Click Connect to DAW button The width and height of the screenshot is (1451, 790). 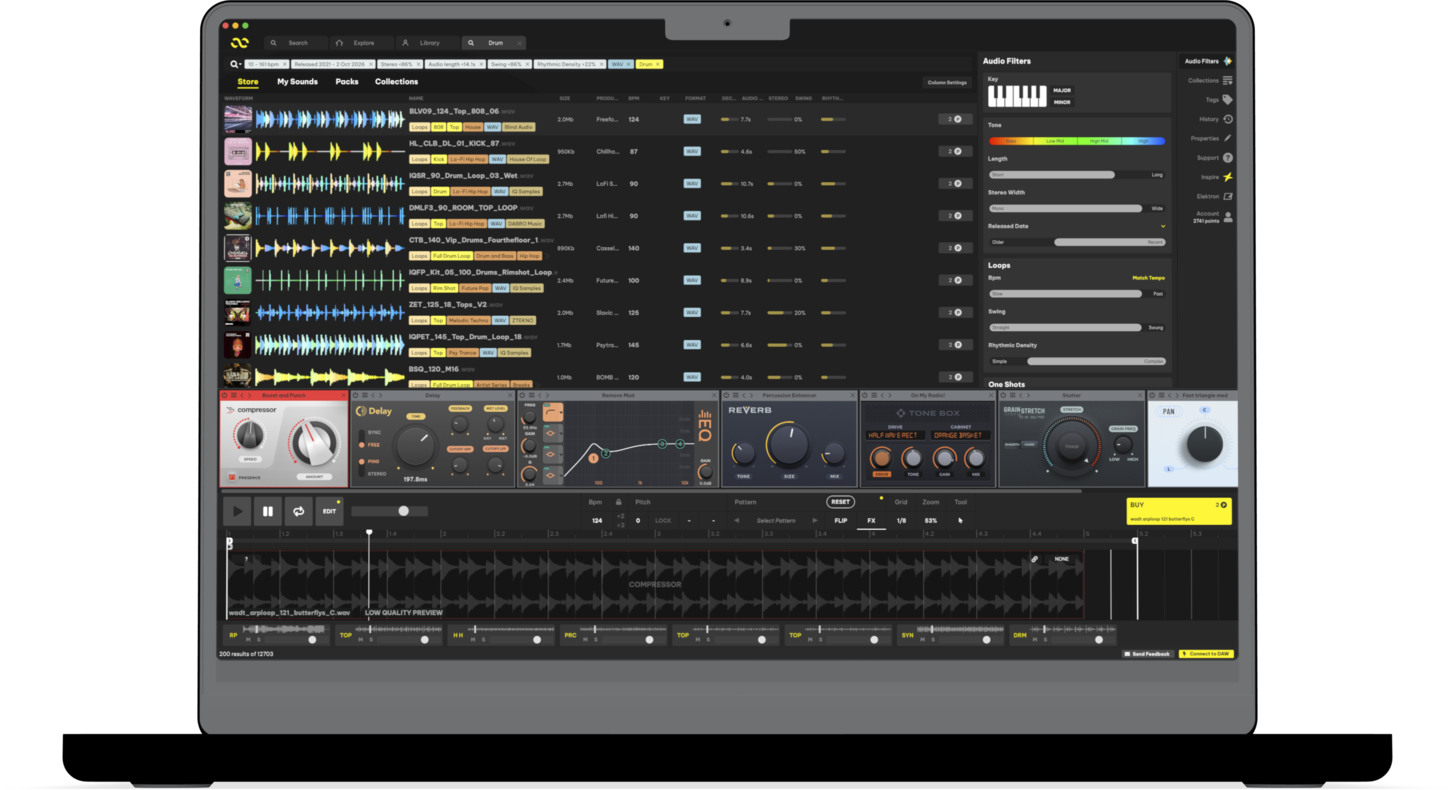point(1206,654)
